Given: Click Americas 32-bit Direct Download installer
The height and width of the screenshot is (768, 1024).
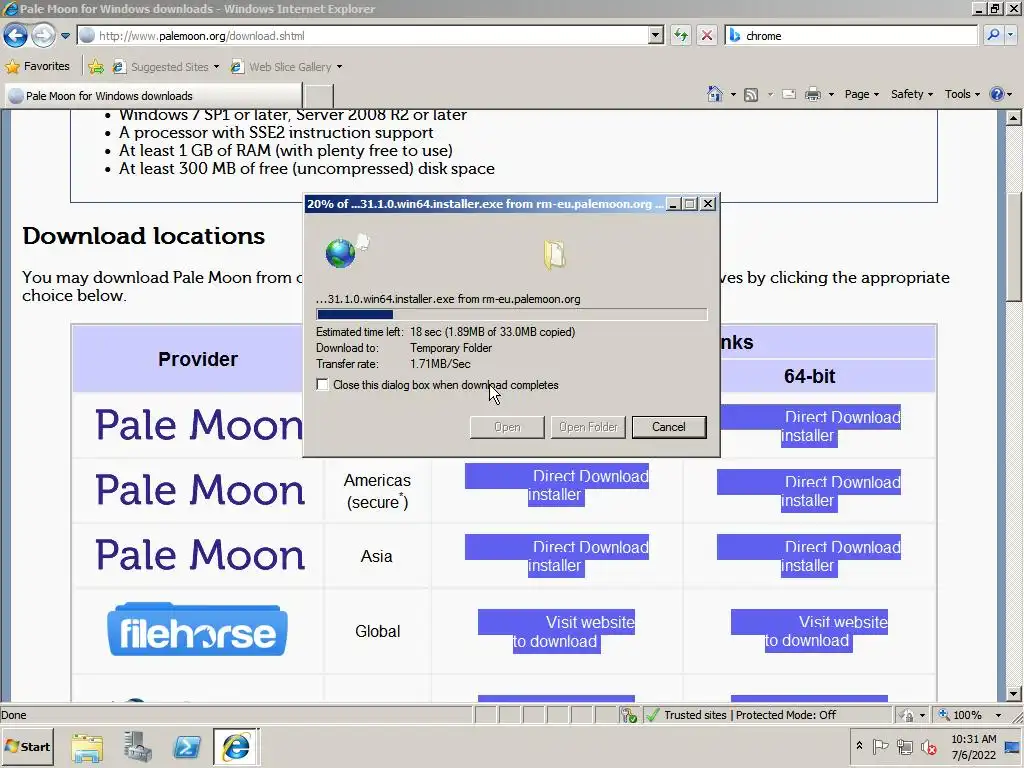Looking at the screenshot, I should [x=556, y=485].
